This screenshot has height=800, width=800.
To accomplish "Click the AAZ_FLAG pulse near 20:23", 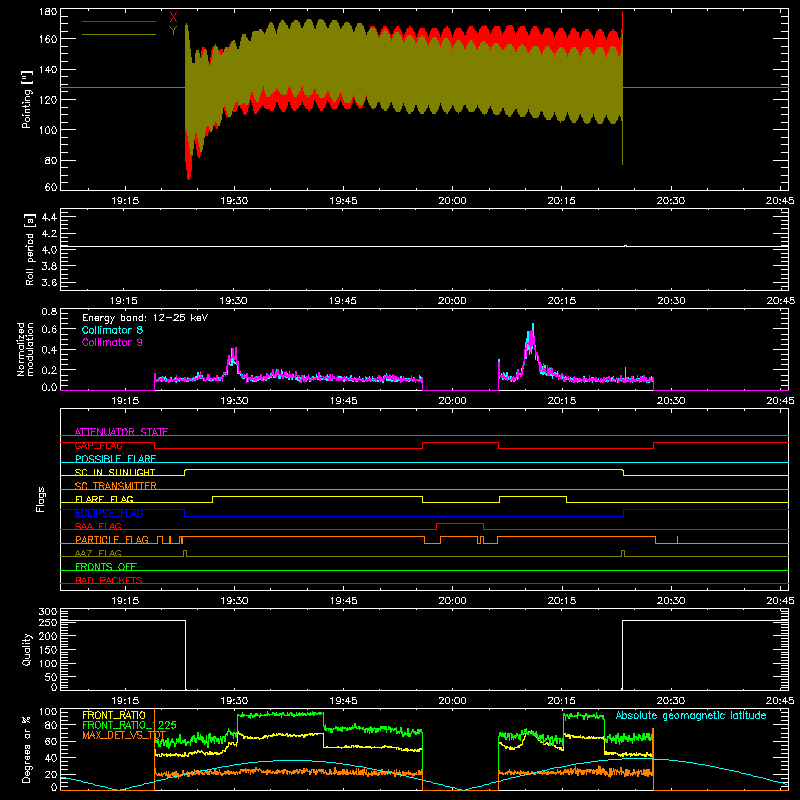I will [x=623, y=553].
